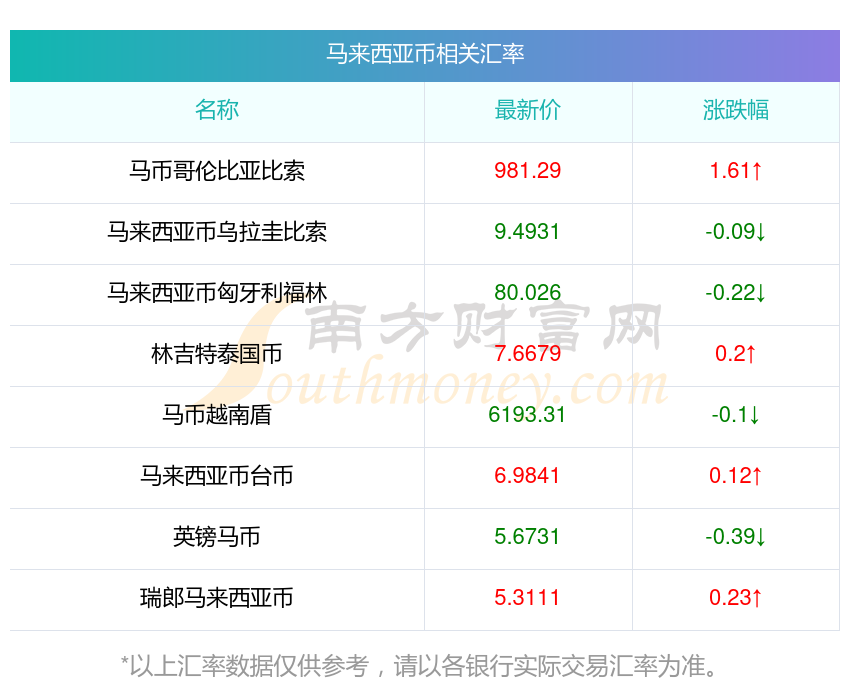Click the 涨跌幅 column header
This screenshot has height=698, width=850.
coord(736,110)
